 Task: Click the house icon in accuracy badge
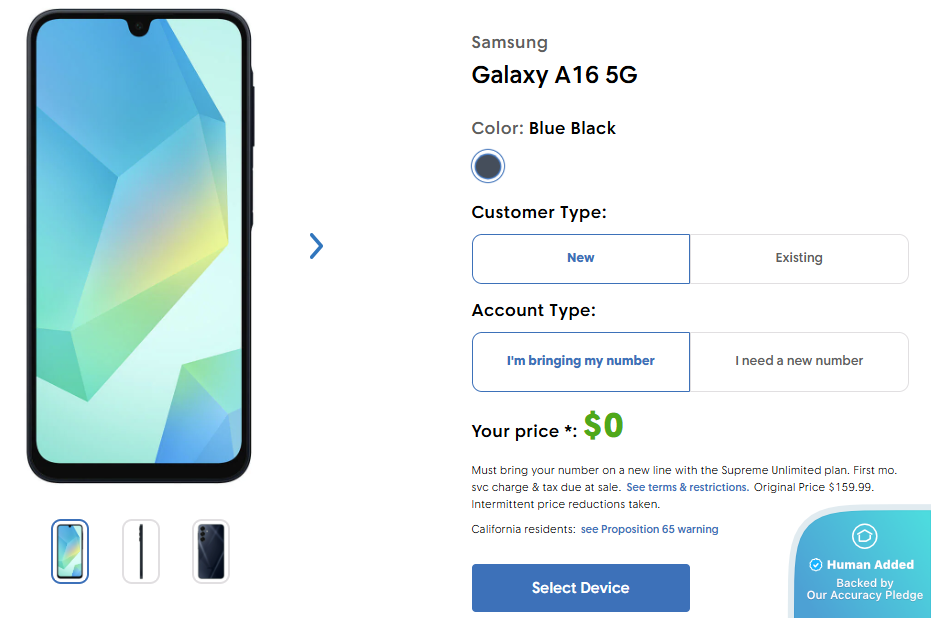click(864, 536)
